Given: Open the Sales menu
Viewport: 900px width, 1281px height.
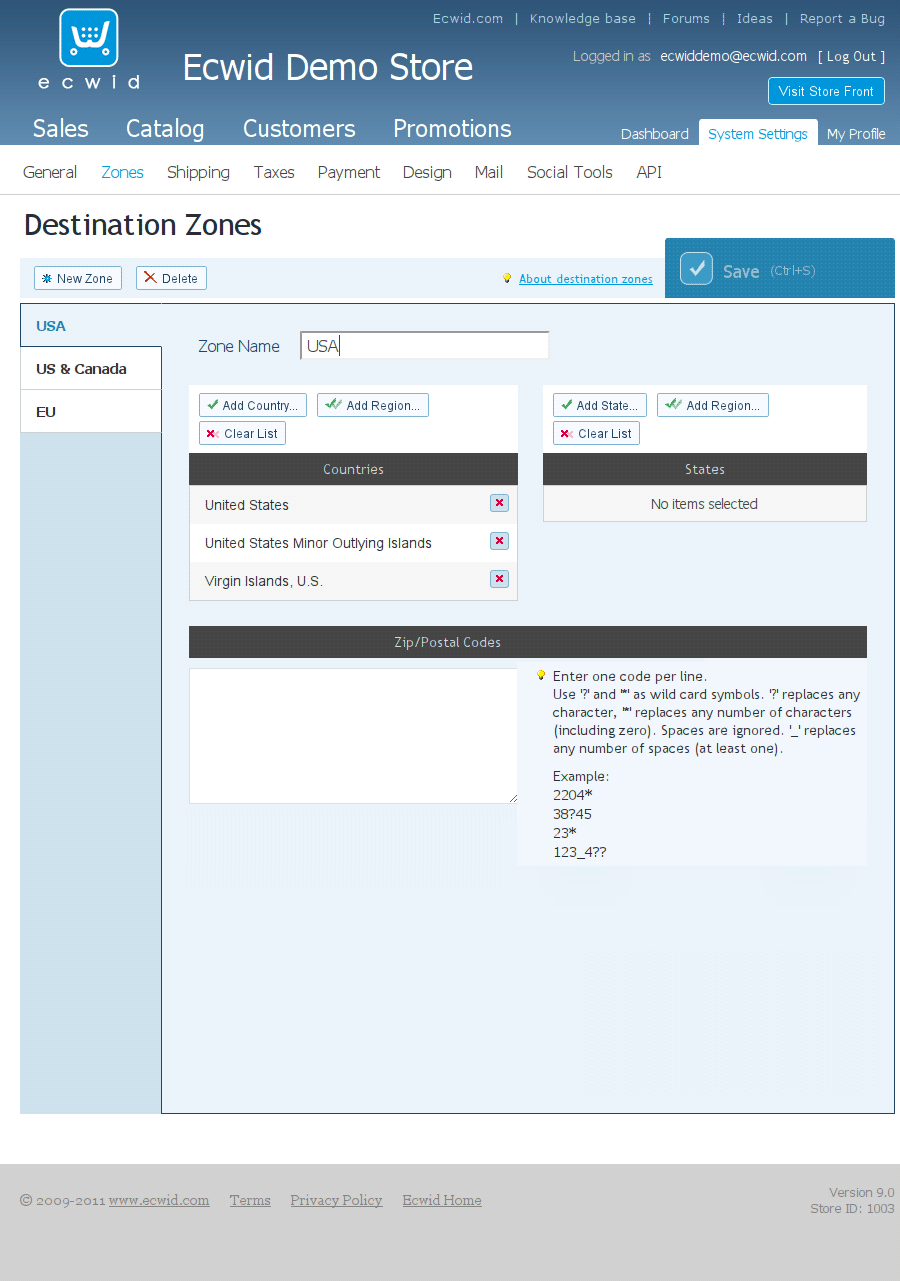Looking at the screenshot, I should pyautogui.click(x=61, y=129).
